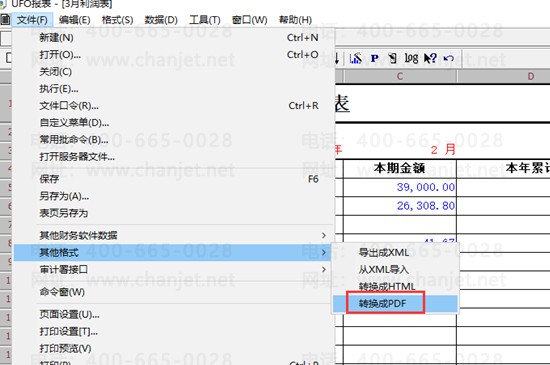Choose 另存为(A)... in File menu
Screen dimensions: 550x365
coord(64,196)
